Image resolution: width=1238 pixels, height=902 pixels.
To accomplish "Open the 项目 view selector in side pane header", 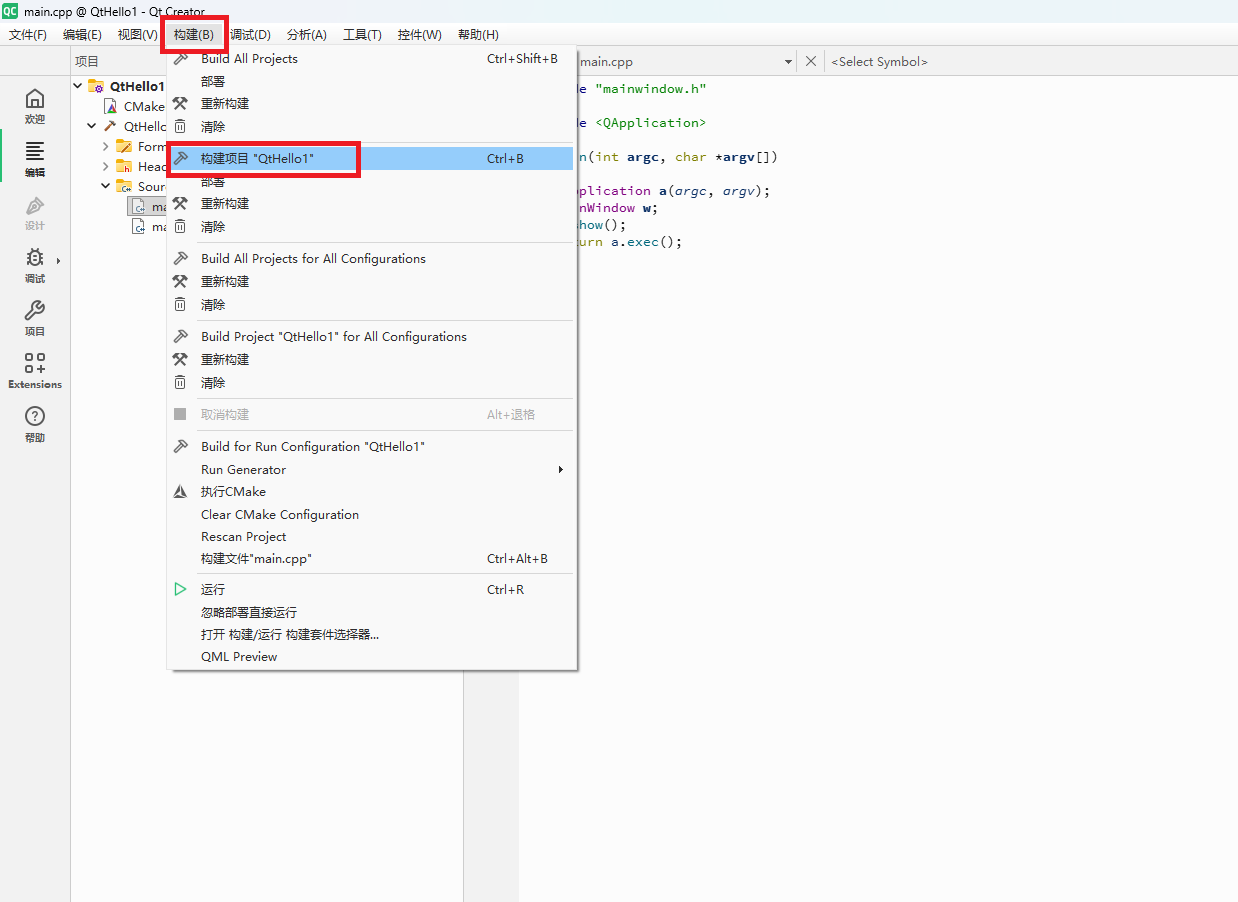I will (x=87, y=61).
